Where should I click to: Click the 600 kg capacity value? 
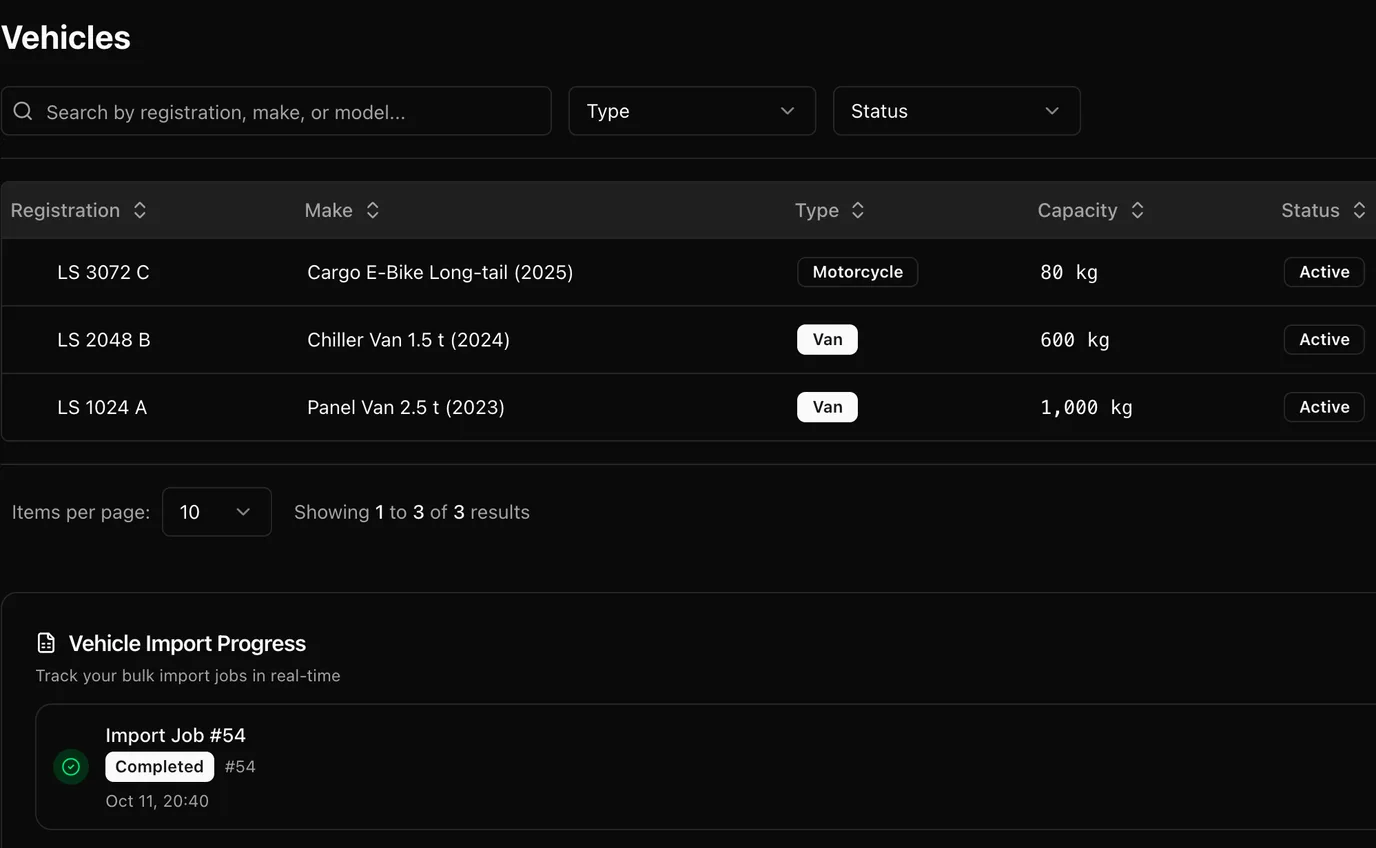coord(1075,340)
